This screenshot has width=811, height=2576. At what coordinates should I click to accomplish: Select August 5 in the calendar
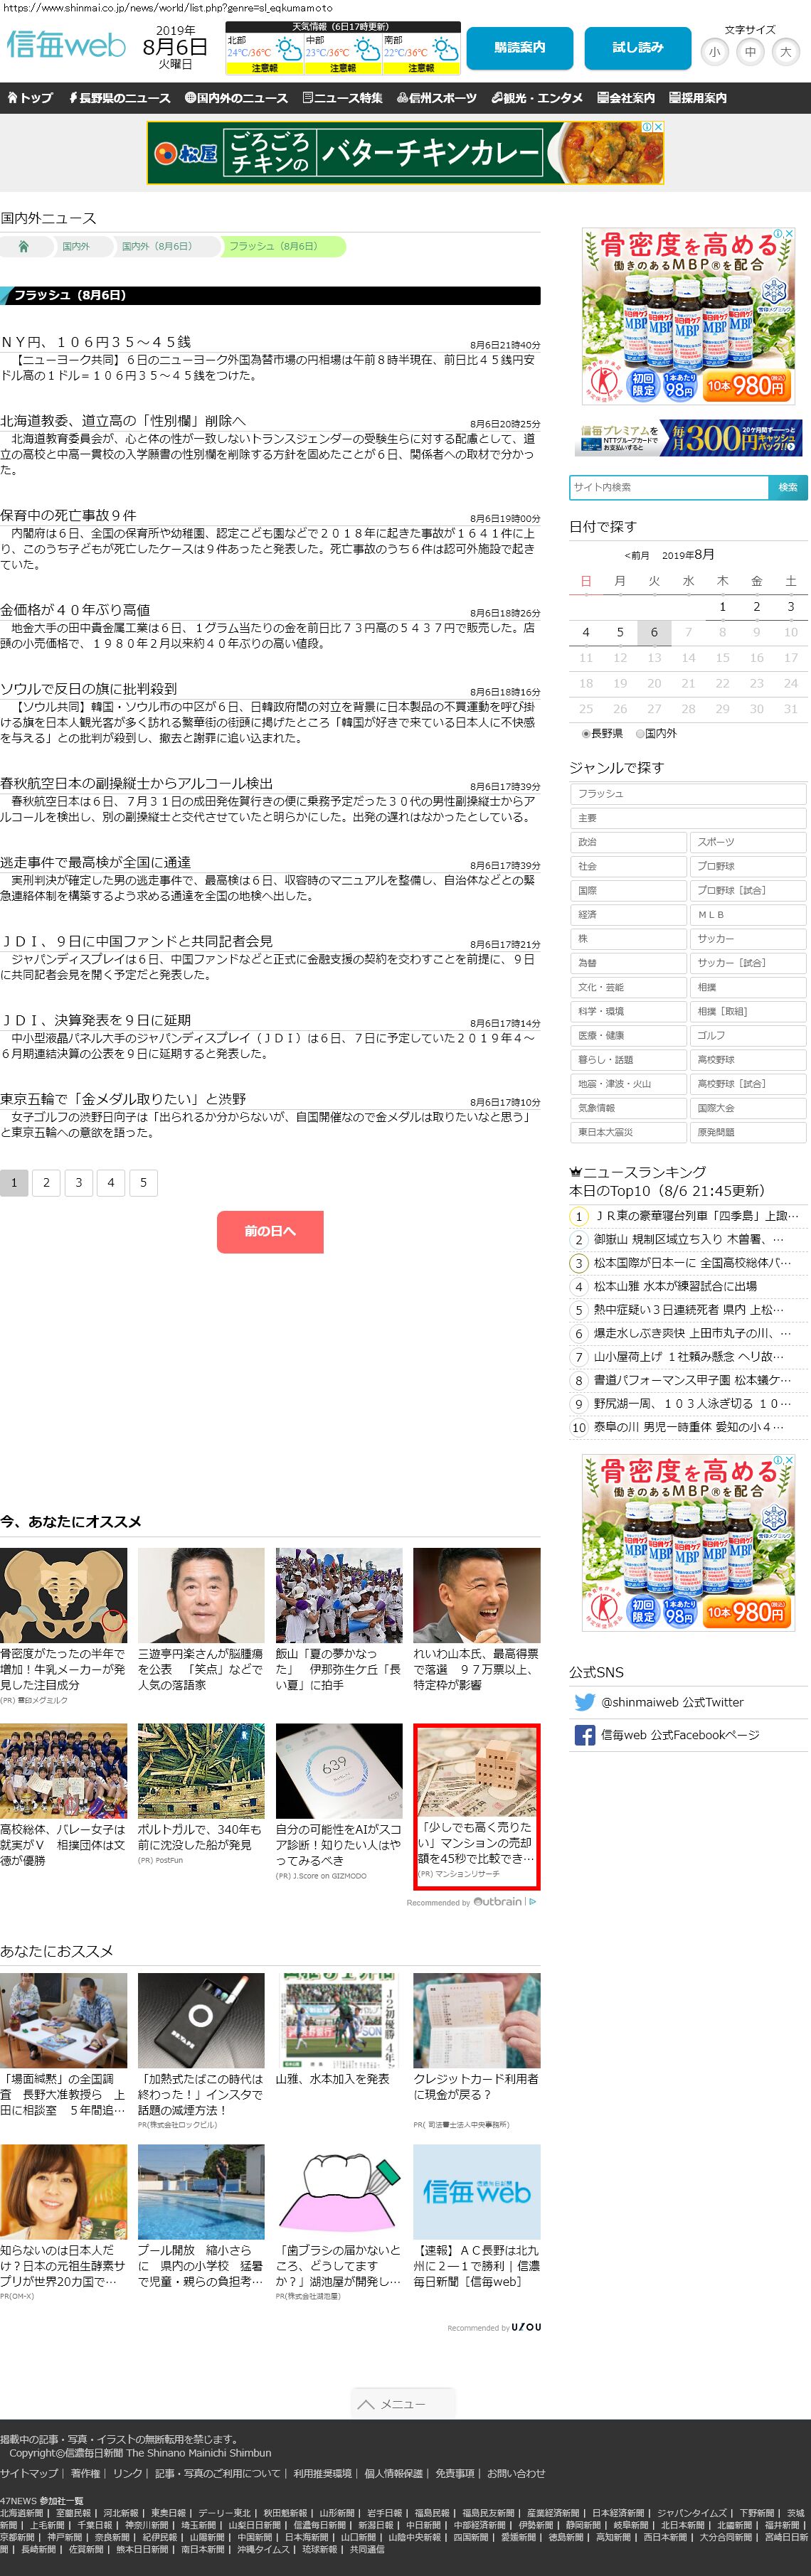(x=620, y=632)
